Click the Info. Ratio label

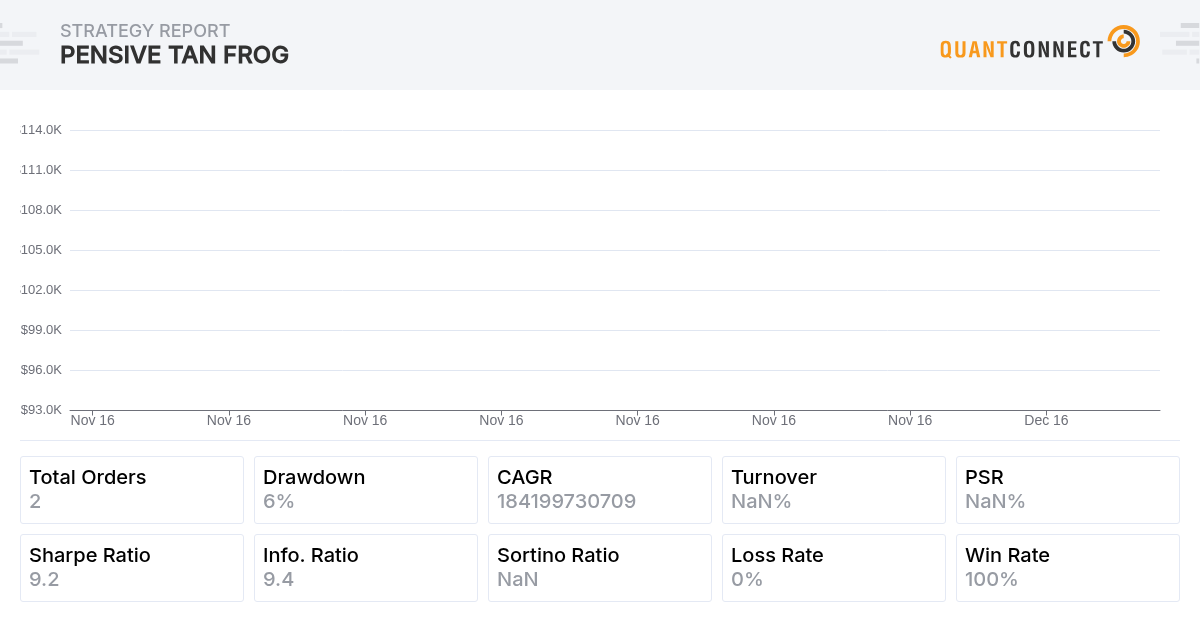311,555
